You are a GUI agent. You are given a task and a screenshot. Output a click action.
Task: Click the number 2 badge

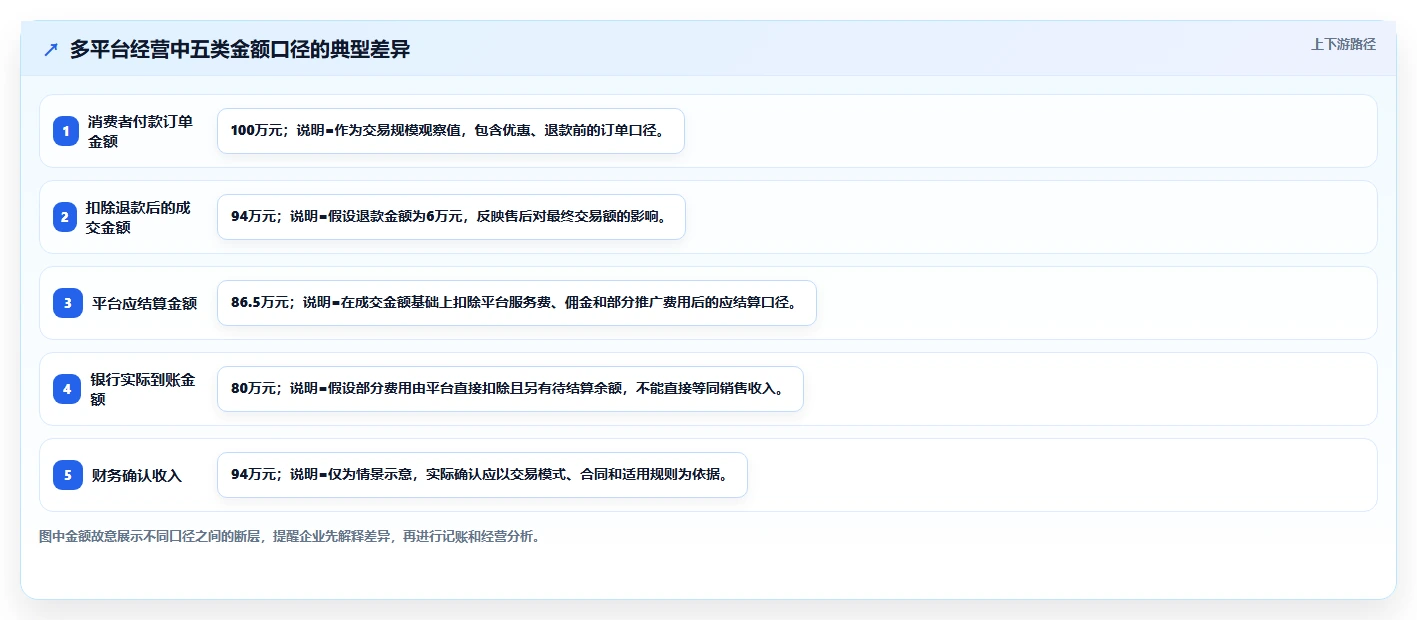pyautogui.click(x=67, y=217)
